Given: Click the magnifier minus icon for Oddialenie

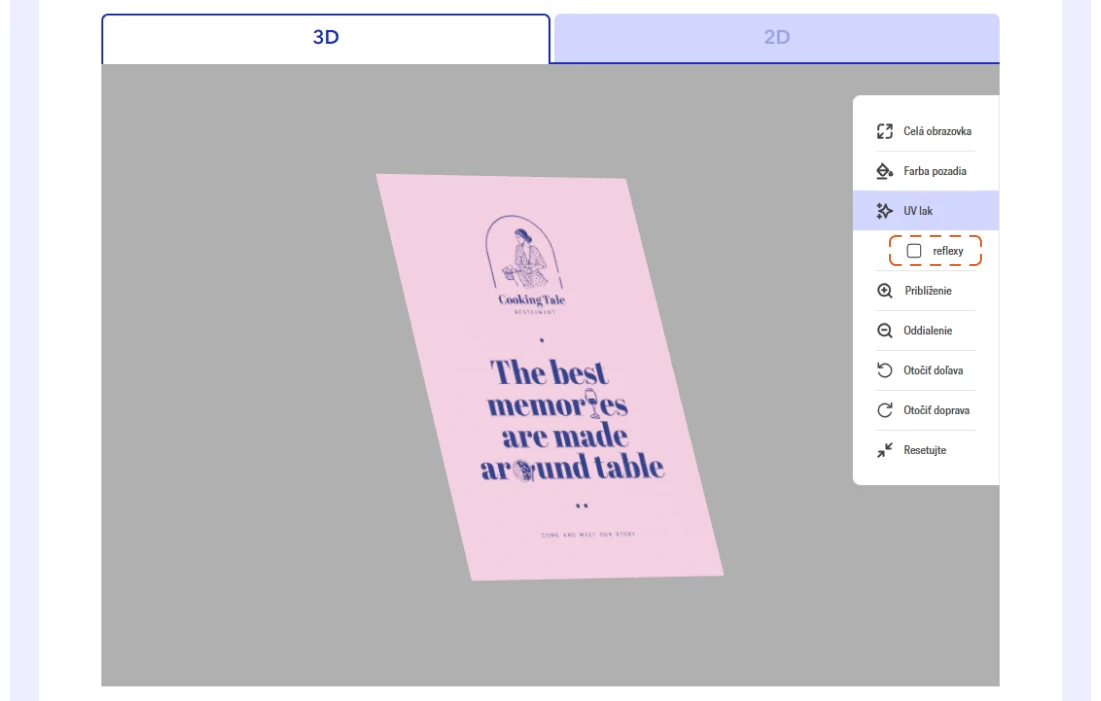Looking at the screenshot, I should (x=884, y=331).
